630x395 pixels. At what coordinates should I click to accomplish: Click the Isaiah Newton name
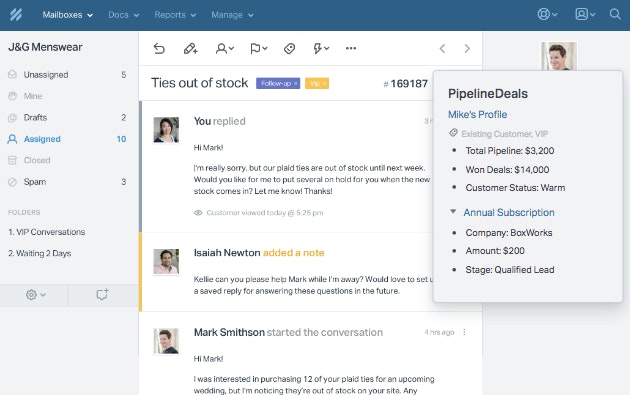(x=227, y=253)
